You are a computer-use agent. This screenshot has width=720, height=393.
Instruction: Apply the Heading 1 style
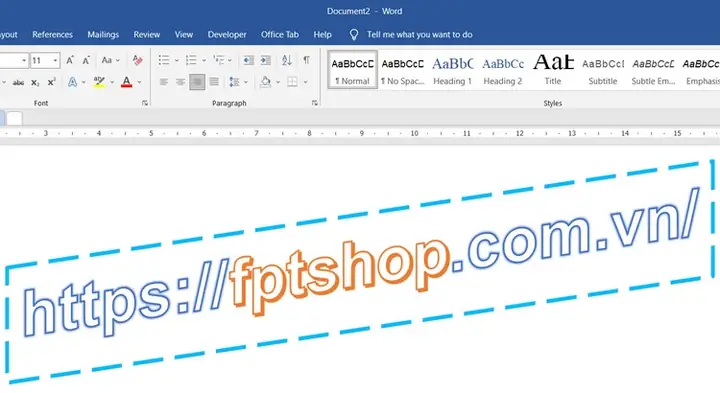(453, 70)
